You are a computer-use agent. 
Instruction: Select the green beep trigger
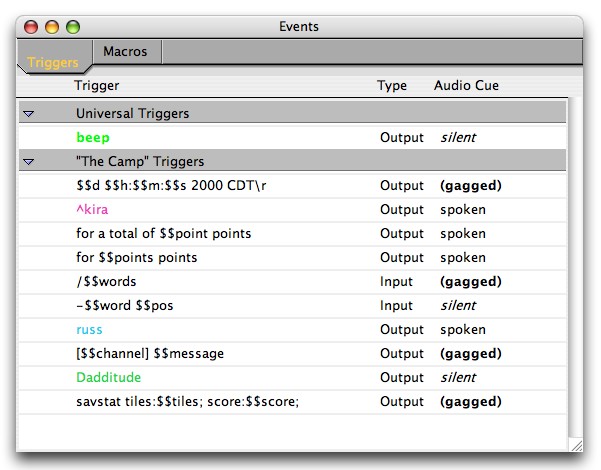coord(93,138)
